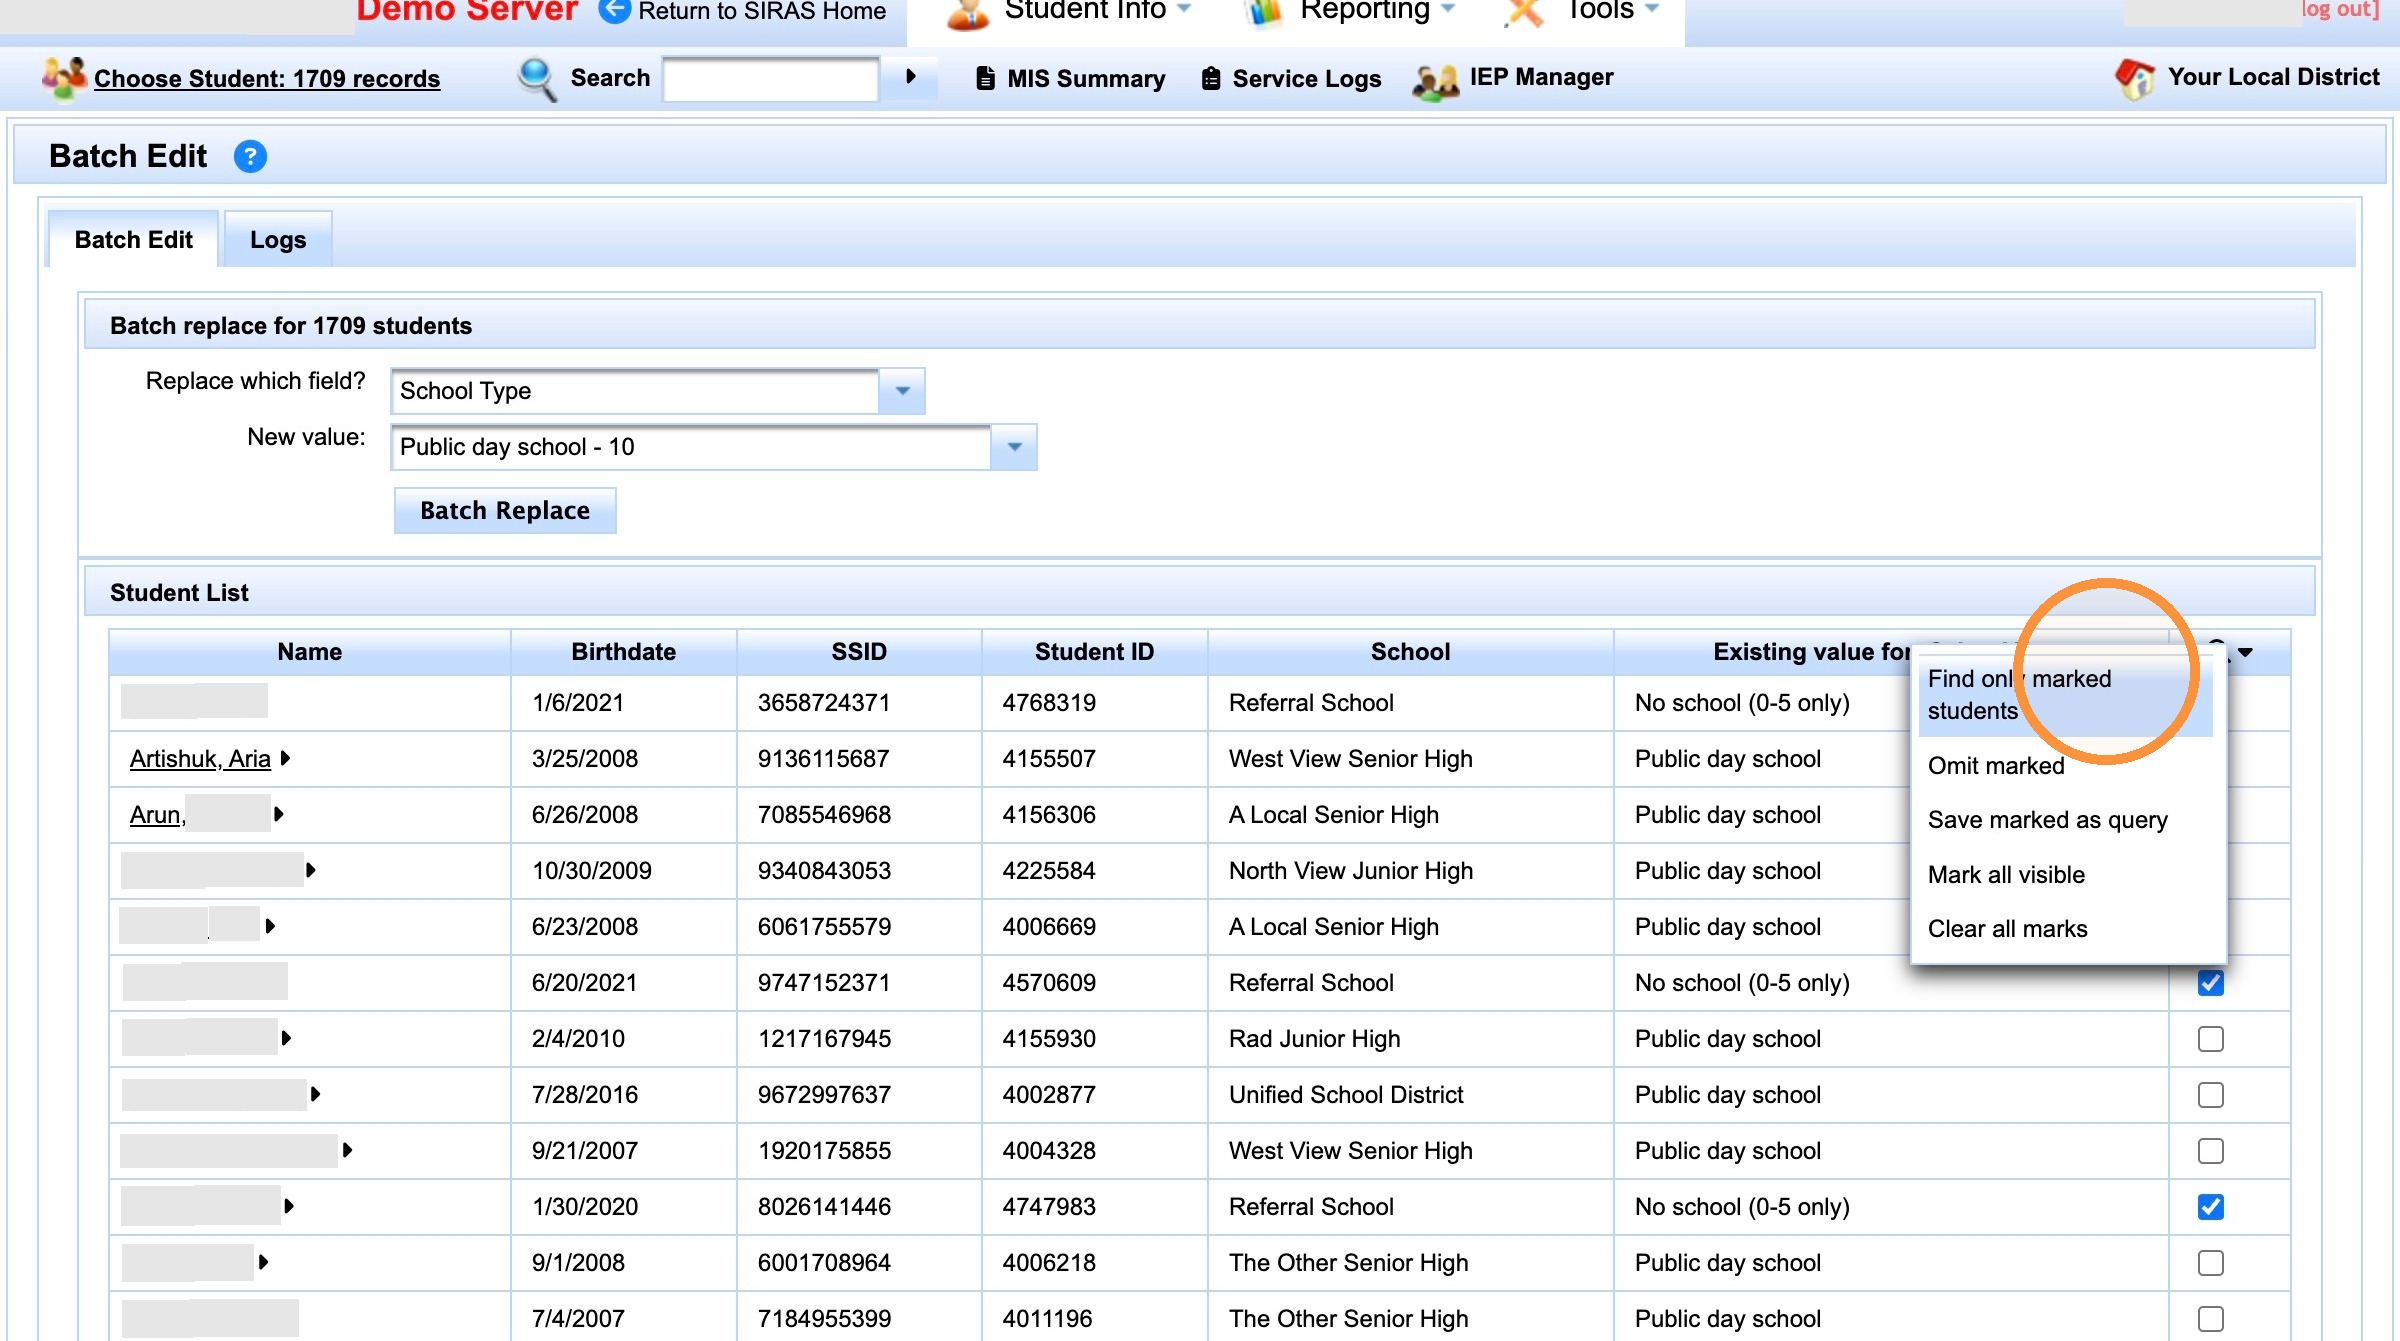Check mark box for Rad Junior High row
Image resolution: width=2400 pixels, height=1341 pixels.
tap(2211, 1039)
